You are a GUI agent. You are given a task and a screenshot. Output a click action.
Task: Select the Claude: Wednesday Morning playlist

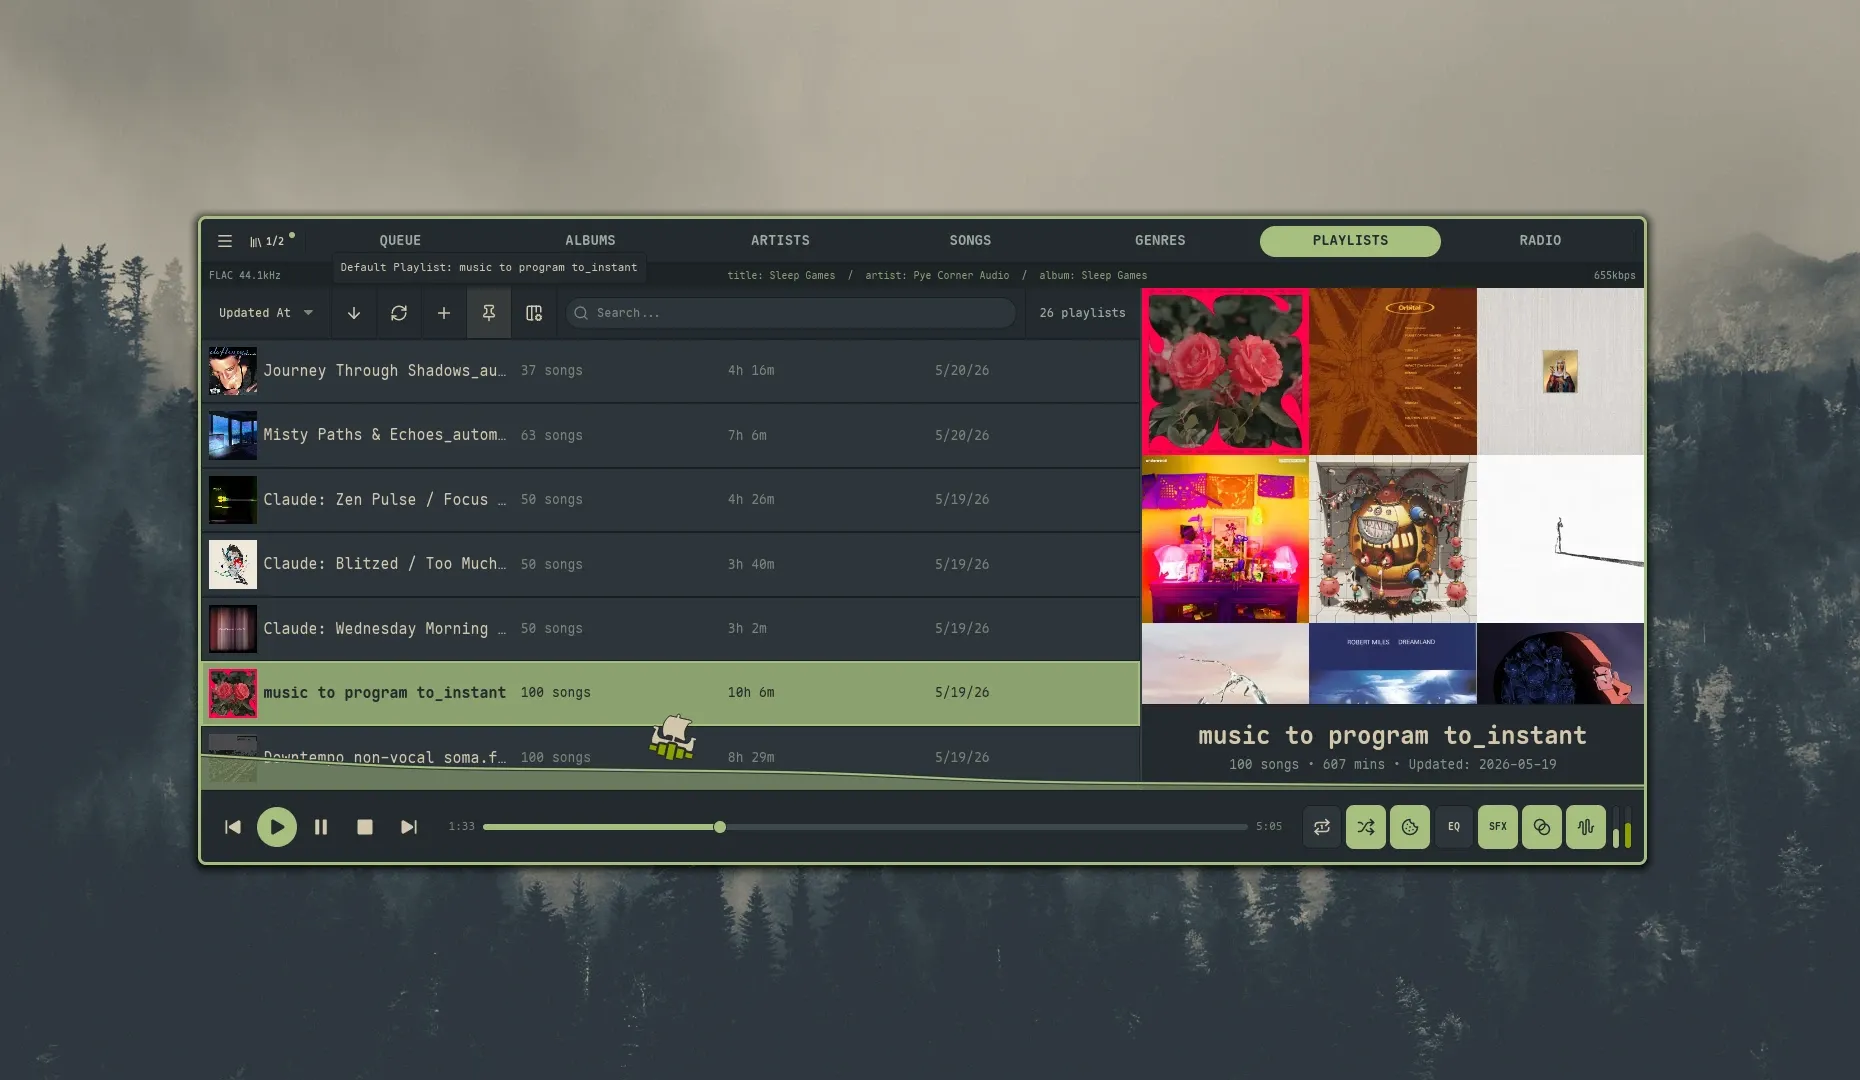click(x=671, y=629)
